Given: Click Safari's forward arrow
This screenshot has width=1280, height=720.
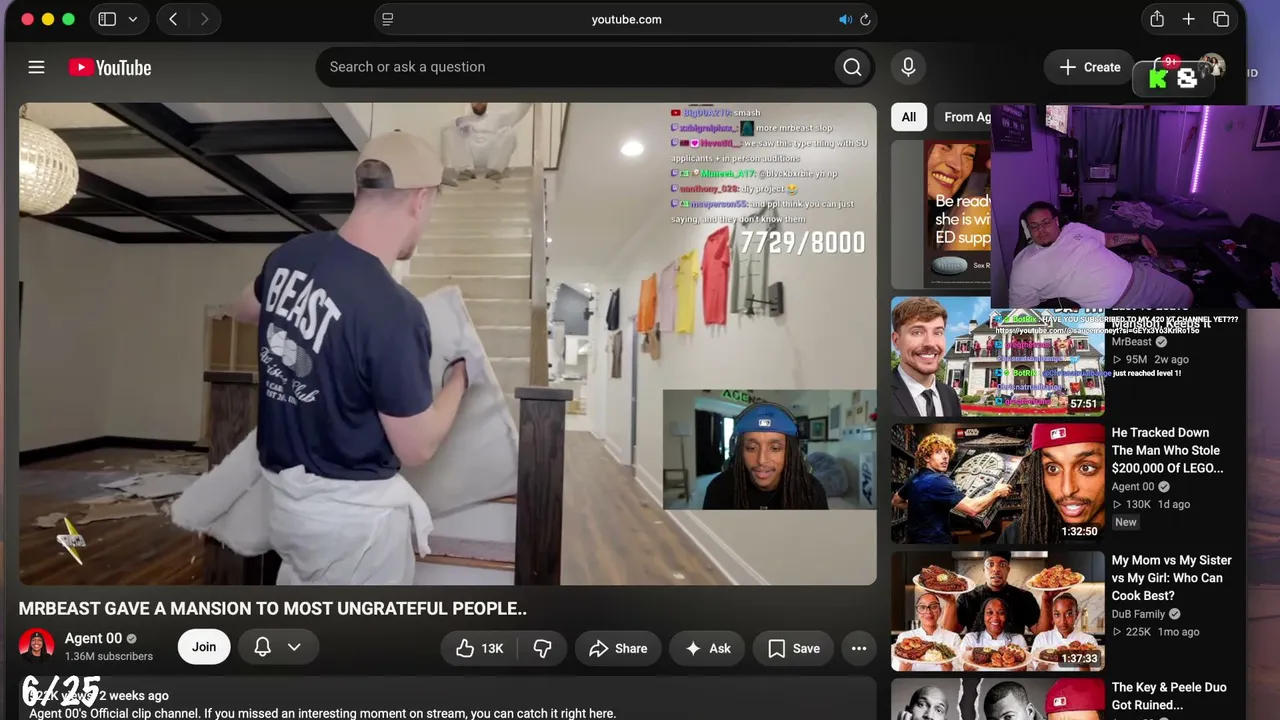Looking at the screenshot, I should 204,19.
